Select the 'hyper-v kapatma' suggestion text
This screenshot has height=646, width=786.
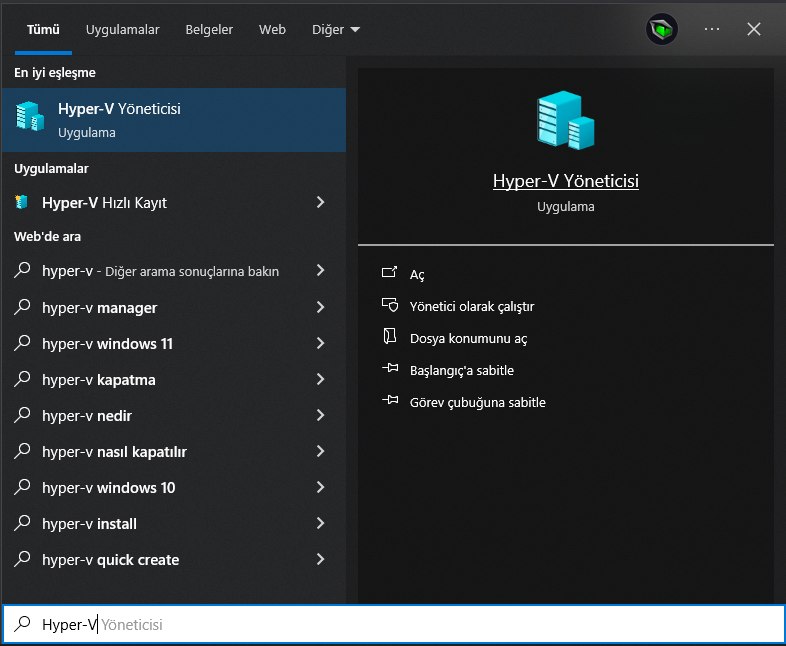click(99, 380)
